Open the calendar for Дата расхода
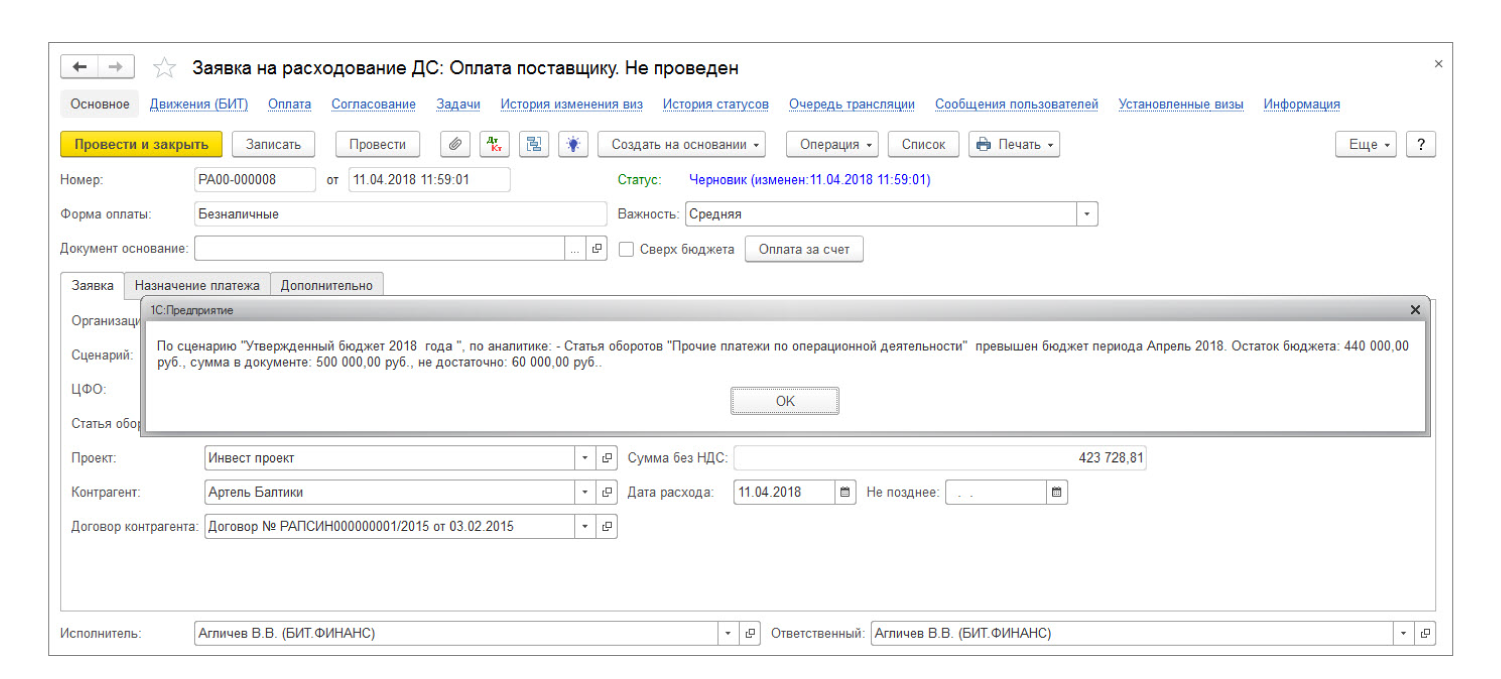Viewport: 1501px width, 679px height. [x=846, y=492]
